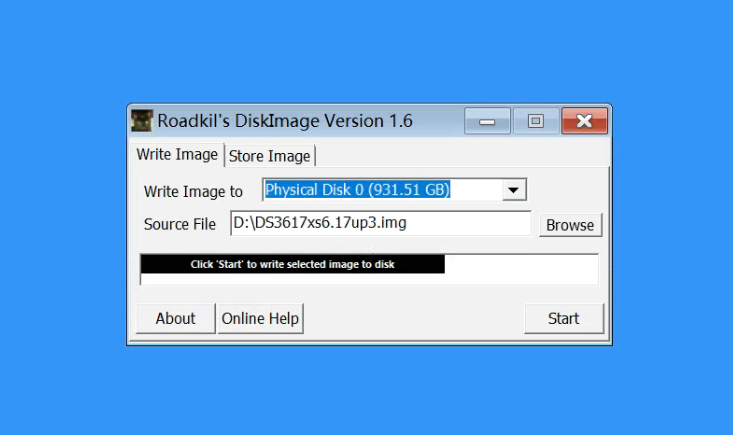Open the About dialog
The image size is (733, 435).
click(175, 319)
